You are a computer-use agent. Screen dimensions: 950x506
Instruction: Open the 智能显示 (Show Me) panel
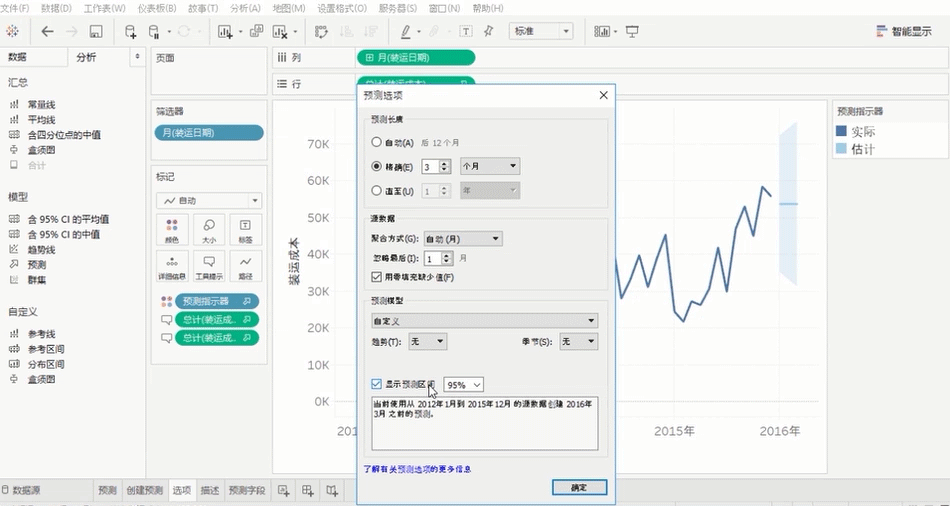pos(908,31)
